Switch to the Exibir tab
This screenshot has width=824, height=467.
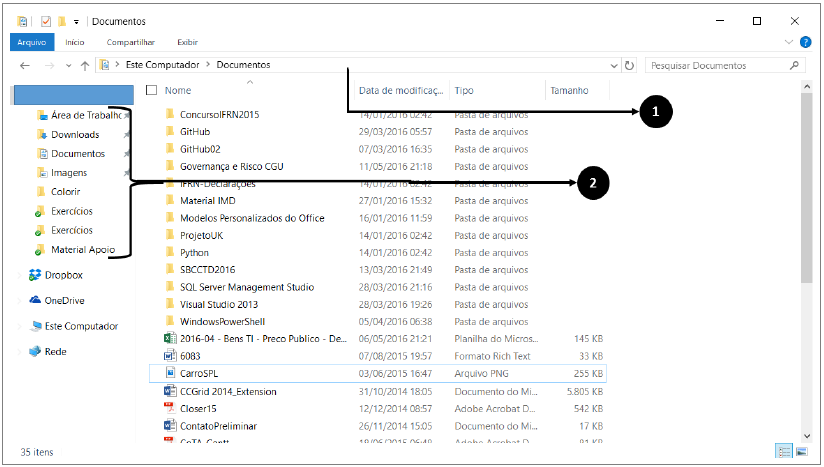(187, 42)
